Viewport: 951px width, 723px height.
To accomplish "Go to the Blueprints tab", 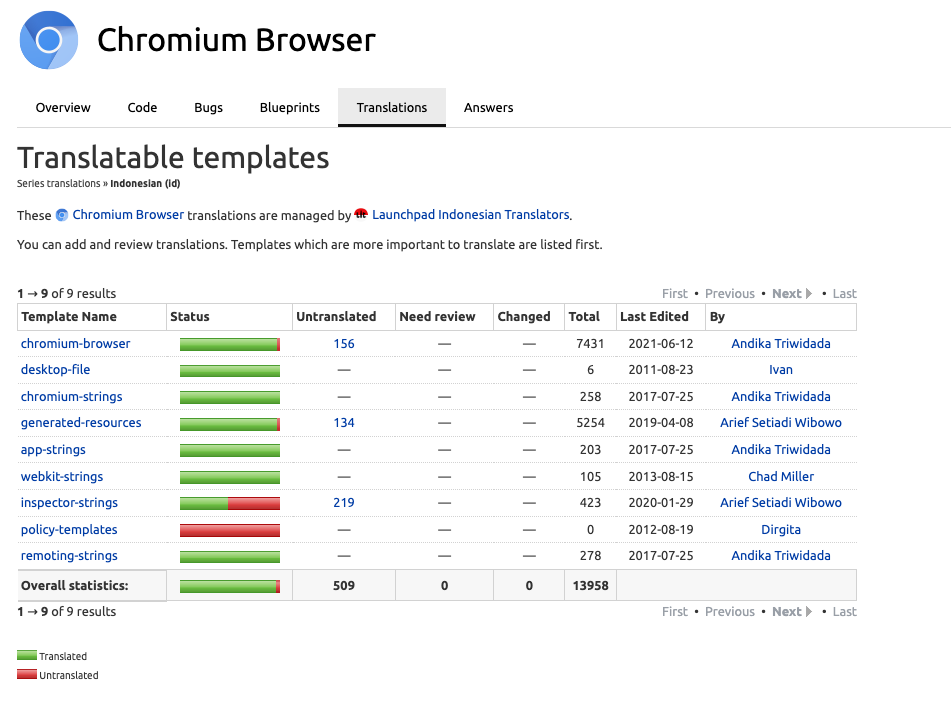I will [289, 107].
